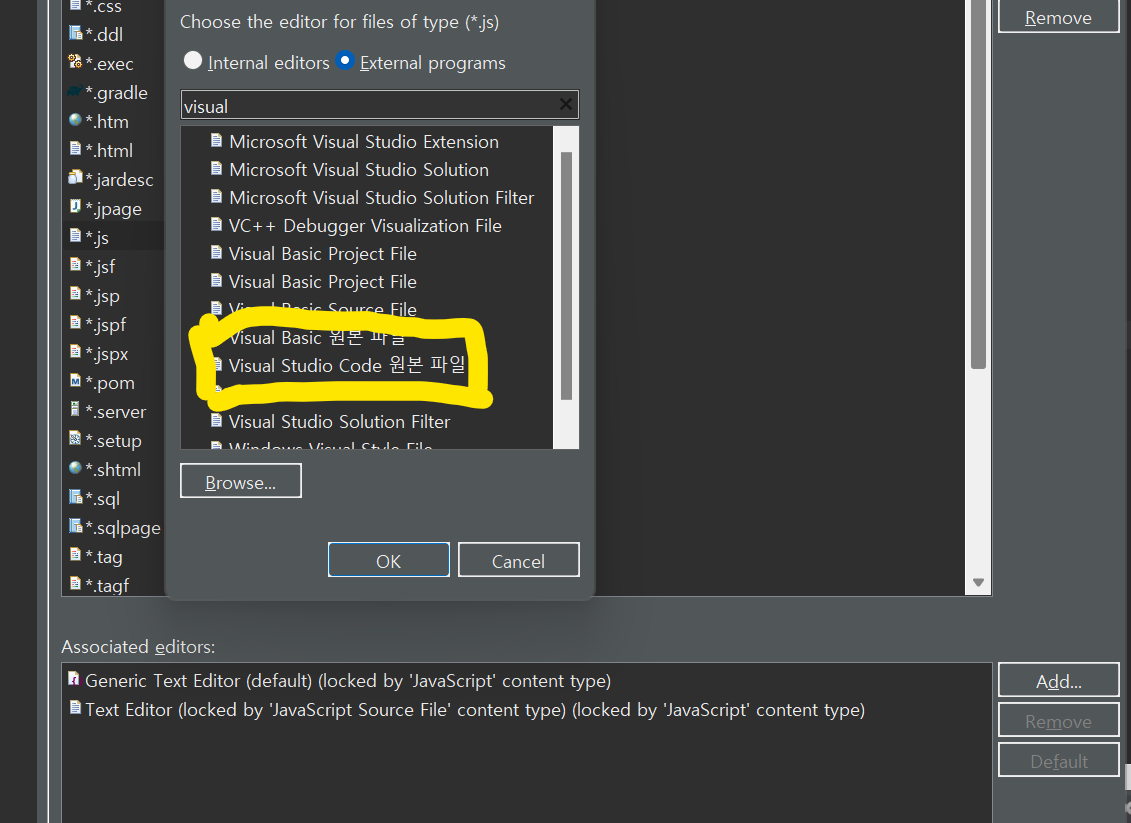Select *.jspf file type
The image size is (1131, 823).
click(x=105, y=325)
